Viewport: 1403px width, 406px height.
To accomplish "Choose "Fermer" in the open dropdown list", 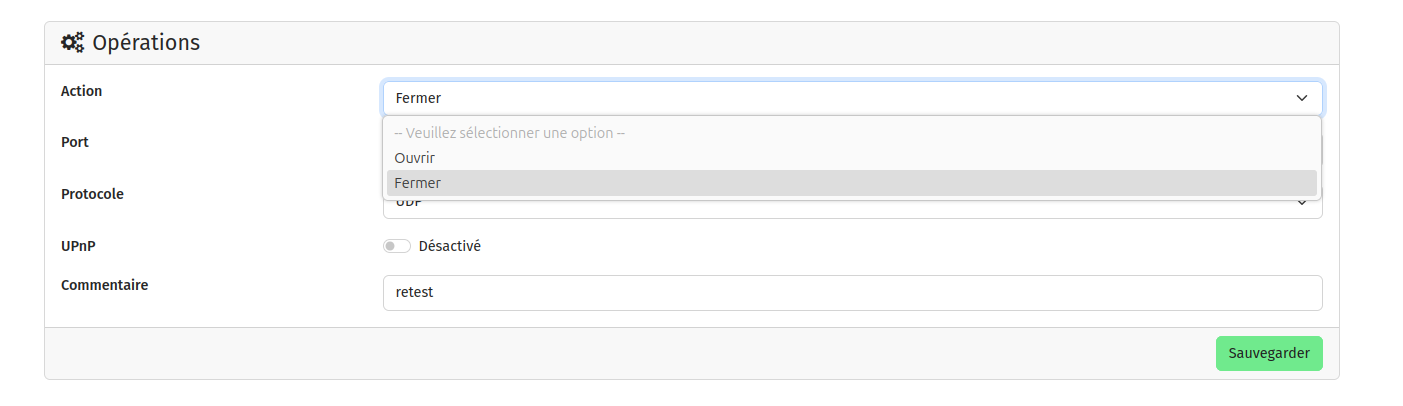I will coord(417,183).
